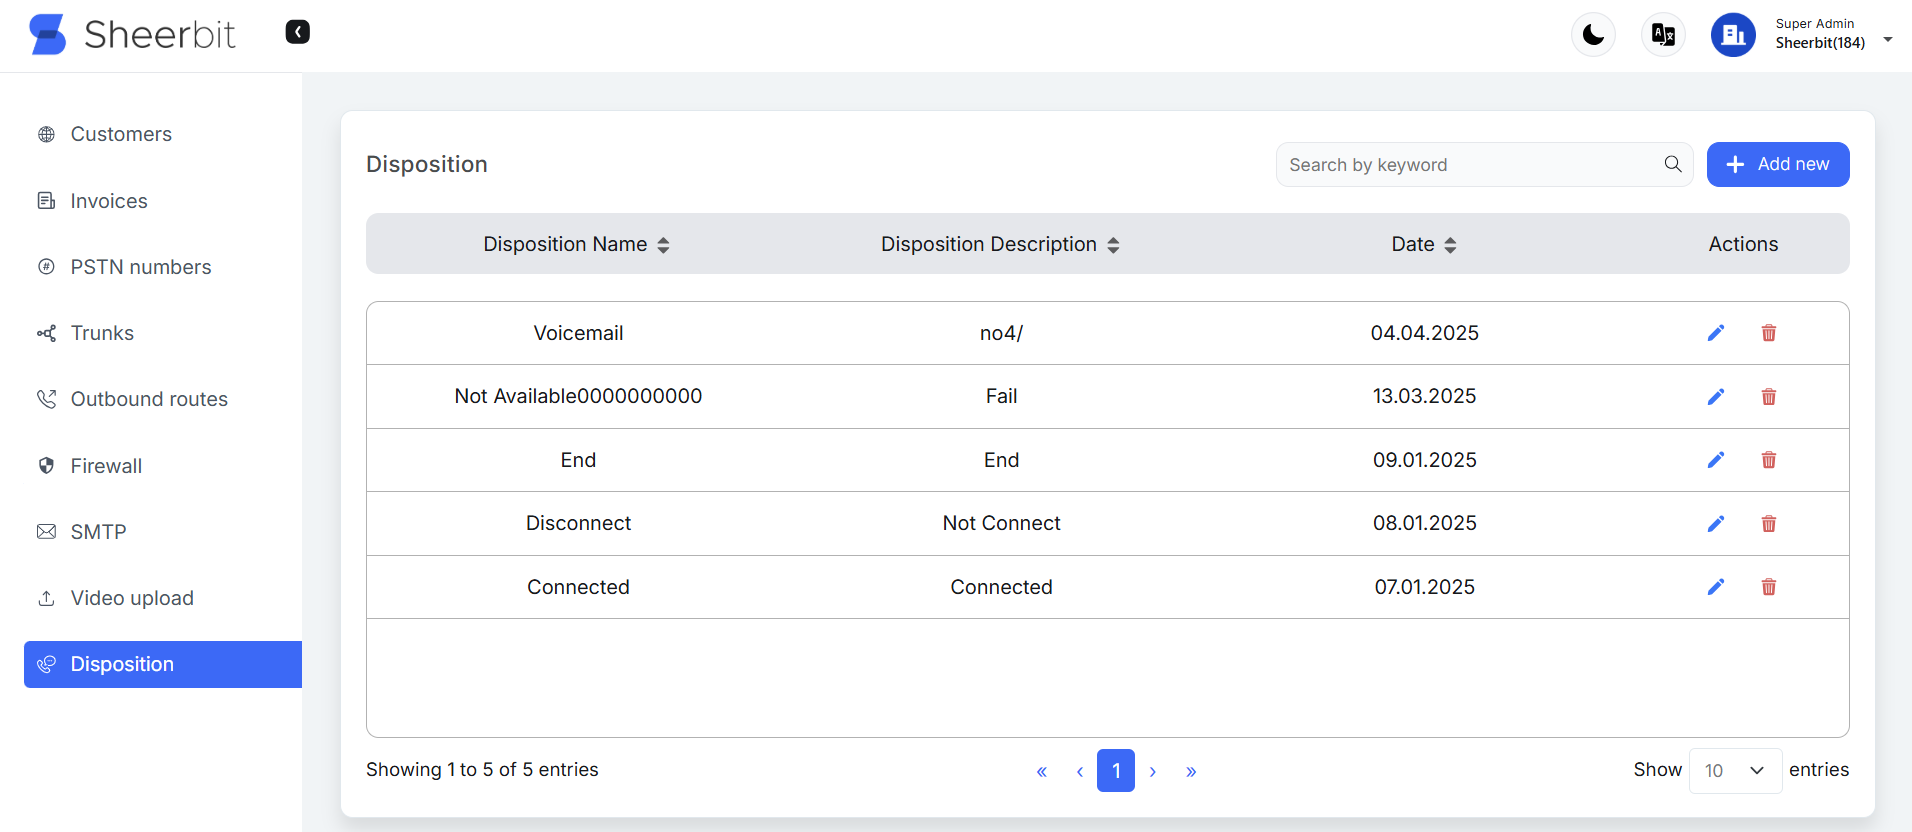The width and height of the screenshot is (1912, 832).
Task: Delete the Not Available0000000000 disposition
Action: [x=1768, y=397]
